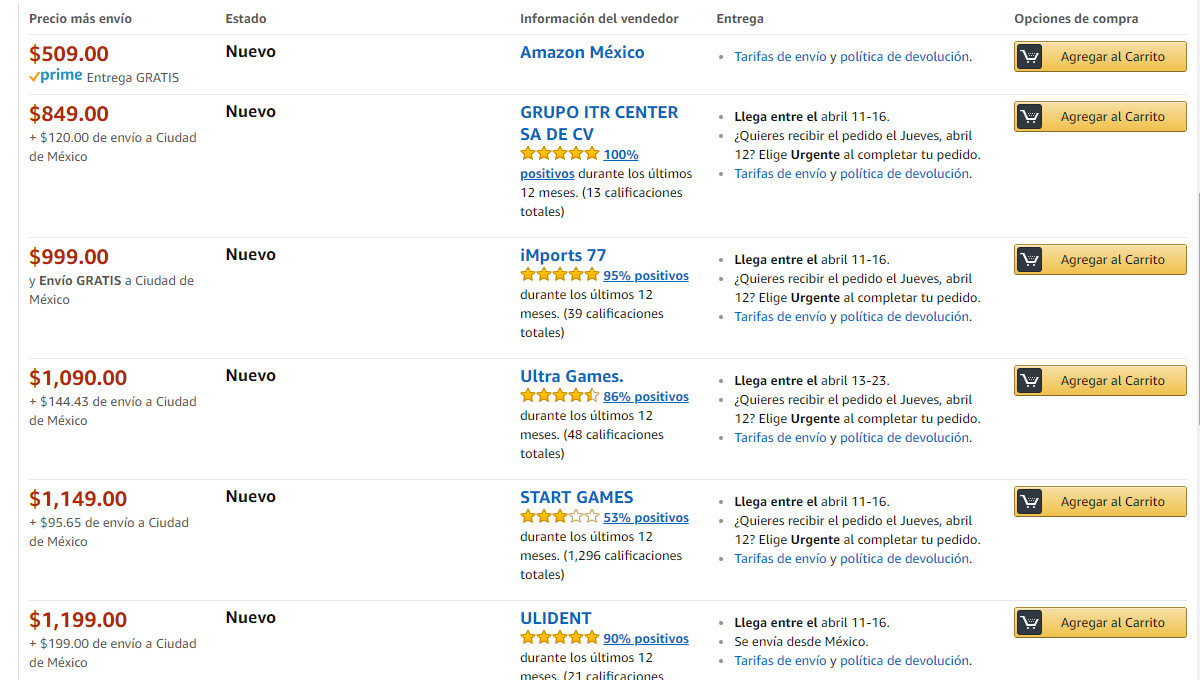
Task: View START GAMES 53% positivos ratings
Action: [x=646, y=518]
